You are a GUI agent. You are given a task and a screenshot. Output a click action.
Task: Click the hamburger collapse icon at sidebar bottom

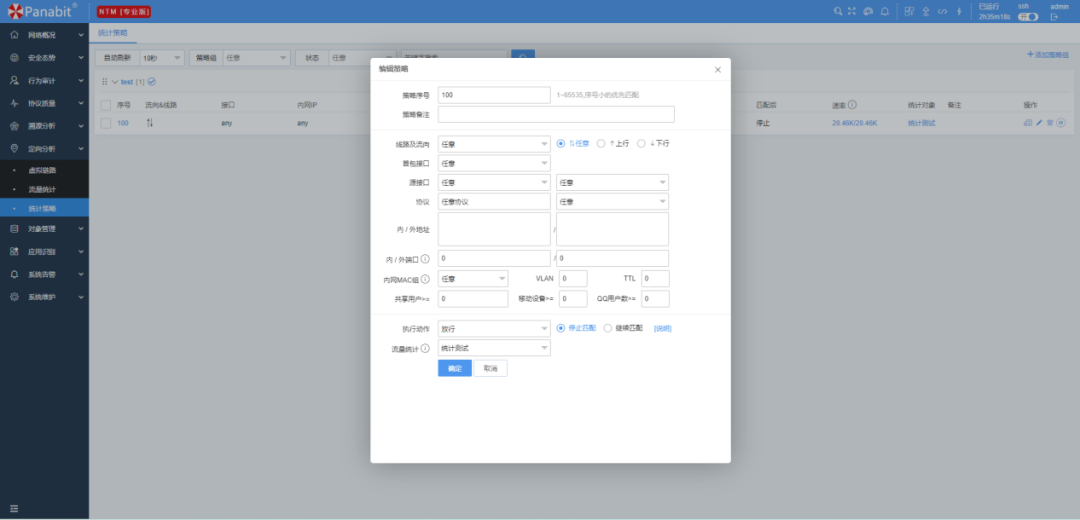click(14, 509)
